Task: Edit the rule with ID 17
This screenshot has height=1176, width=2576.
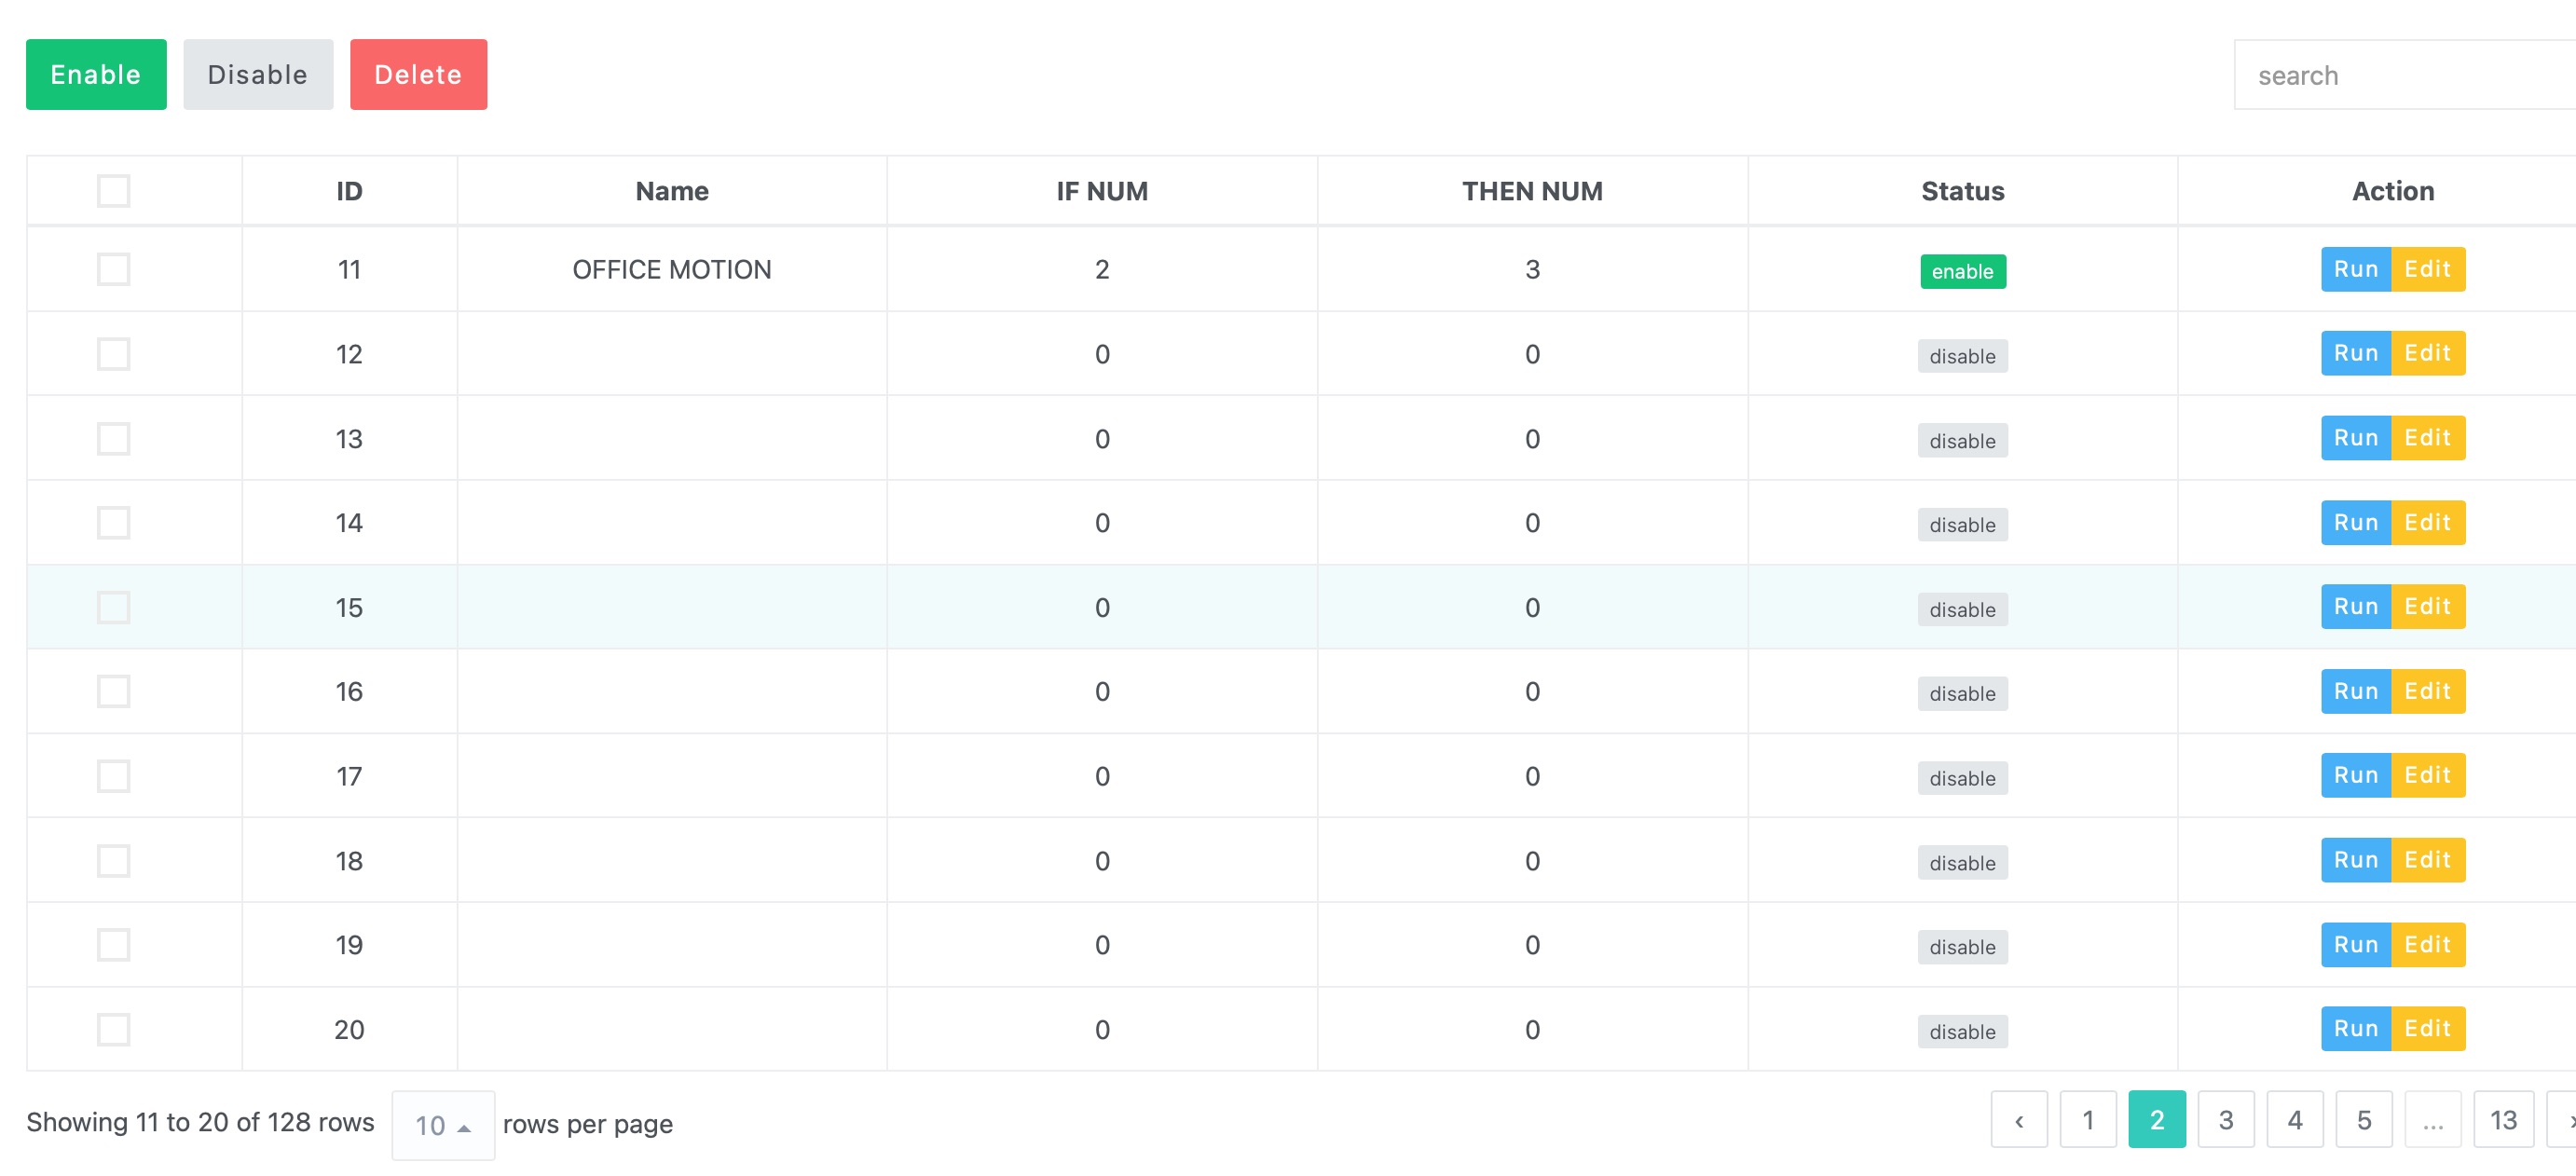Action: [x=2427, y=775]
